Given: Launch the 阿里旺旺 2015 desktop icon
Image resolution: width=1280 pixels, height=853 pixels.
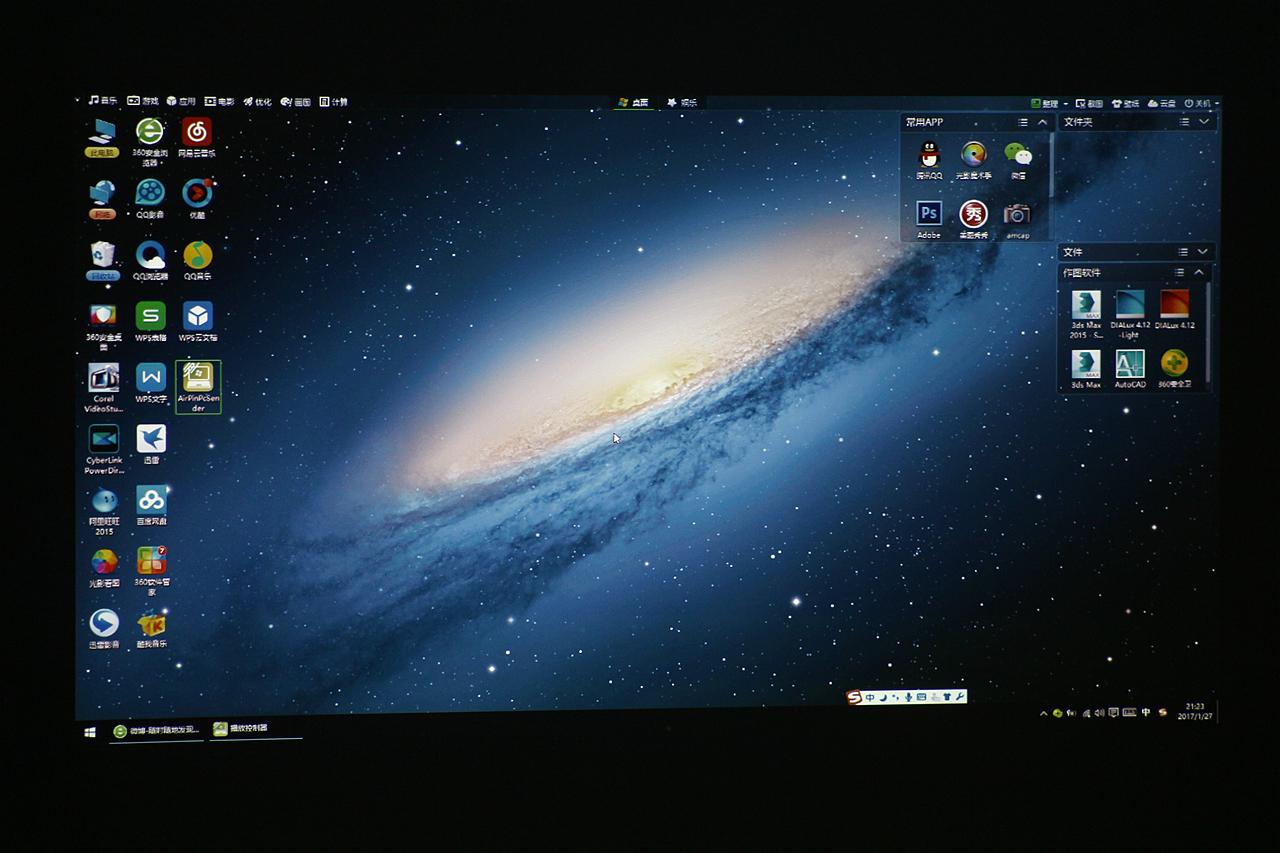Looking at the screenshot, I should (x=104, y=511).
